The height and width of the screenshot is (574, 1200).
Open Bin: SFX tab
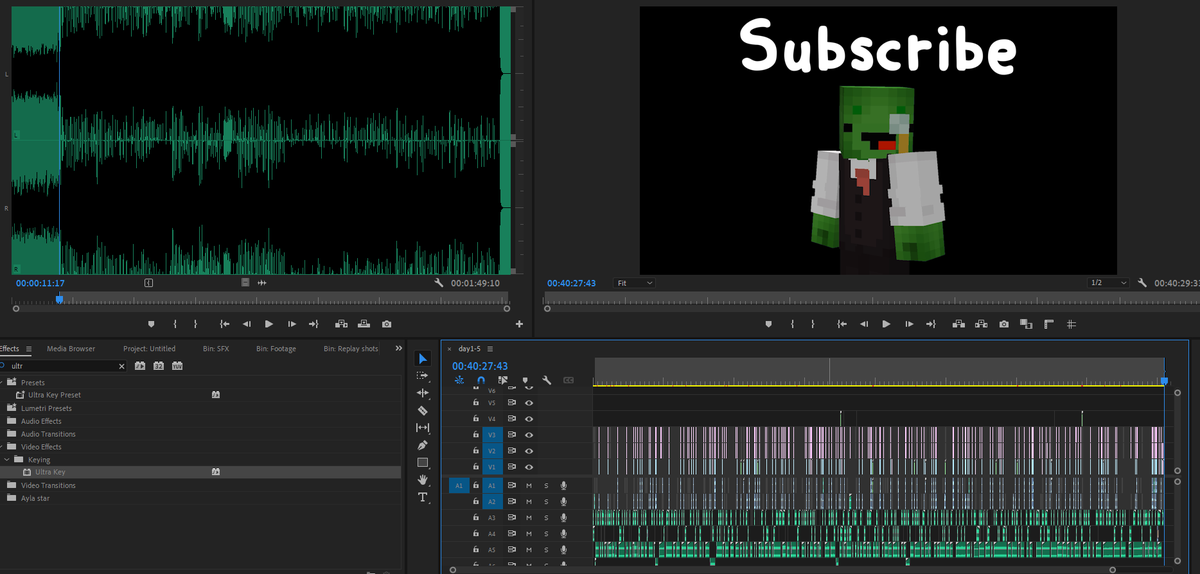(x=216, y=348)
